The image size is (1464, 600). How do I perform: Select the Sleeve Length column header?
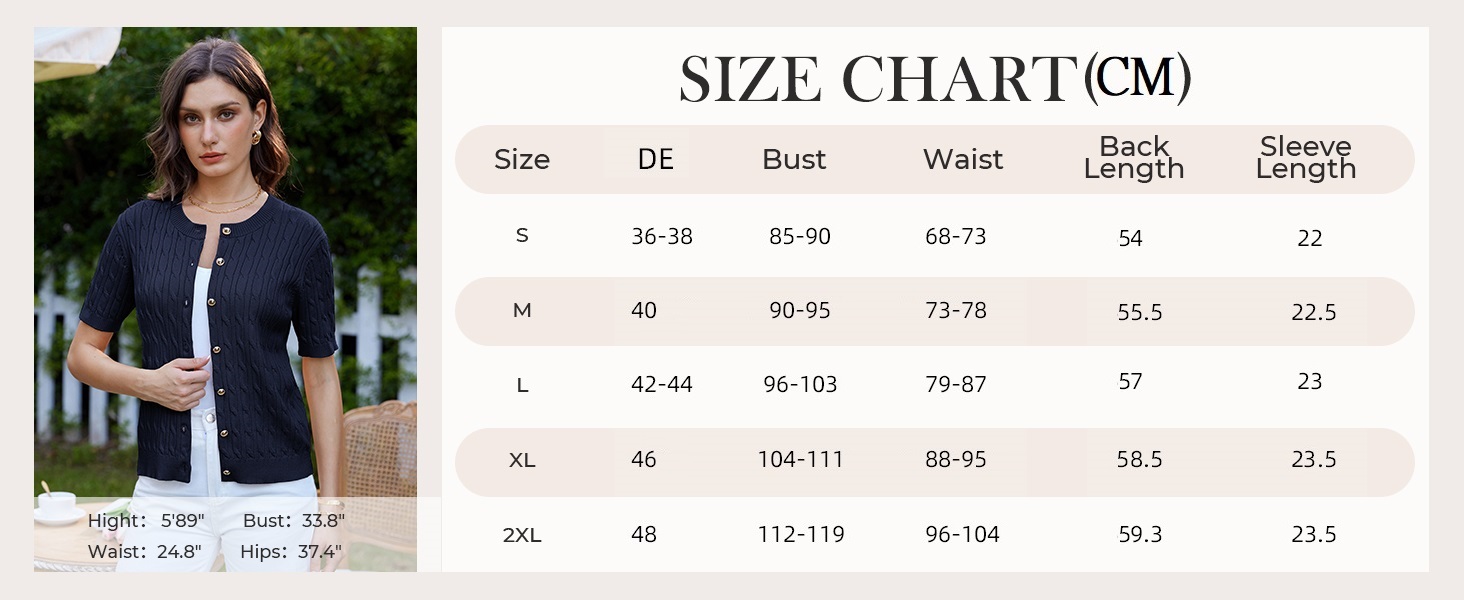(x=1306, y=158)
